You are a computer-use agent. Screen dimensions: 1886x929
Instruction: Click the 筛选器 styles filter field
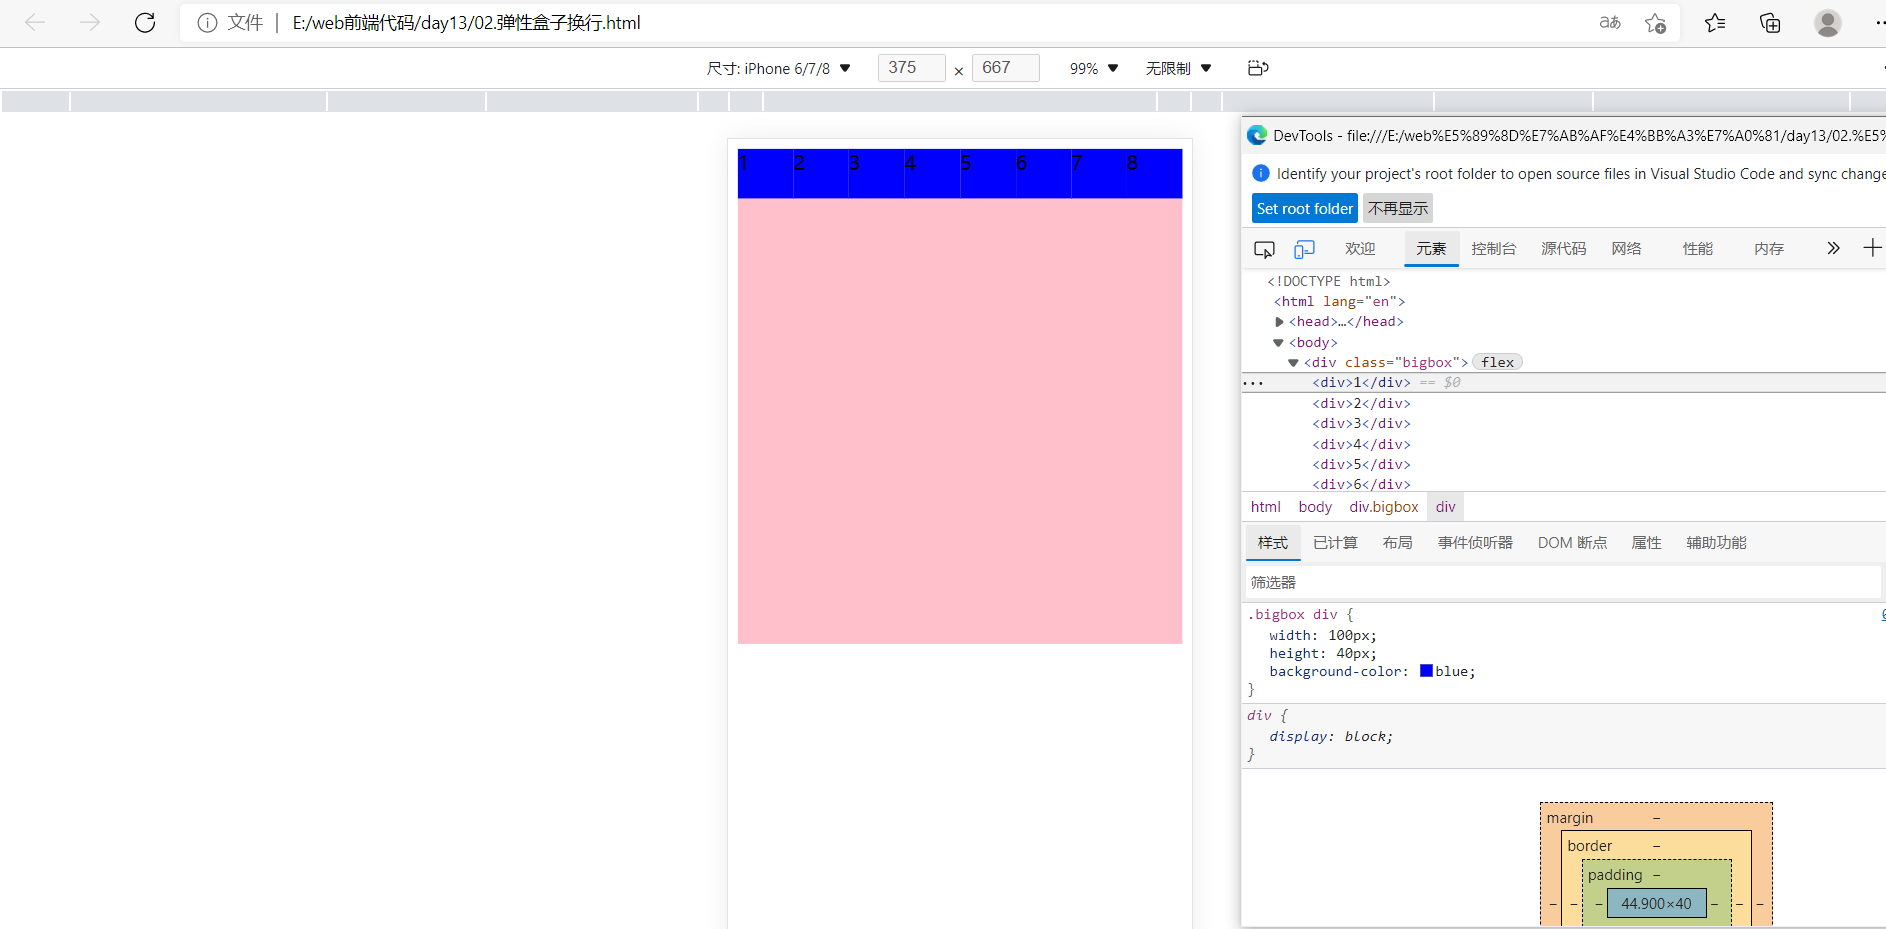coord(1561,582)
